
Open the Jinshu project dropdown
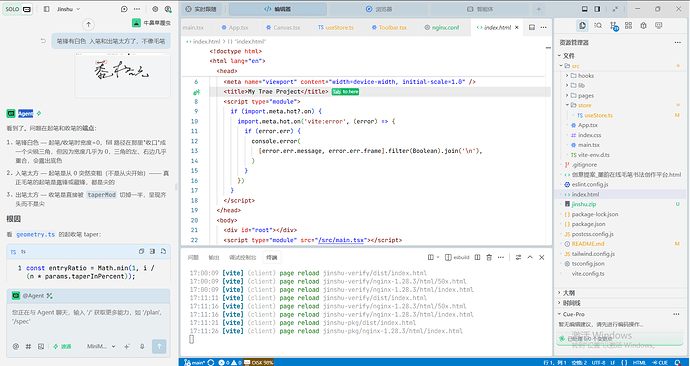click(68, 9)
